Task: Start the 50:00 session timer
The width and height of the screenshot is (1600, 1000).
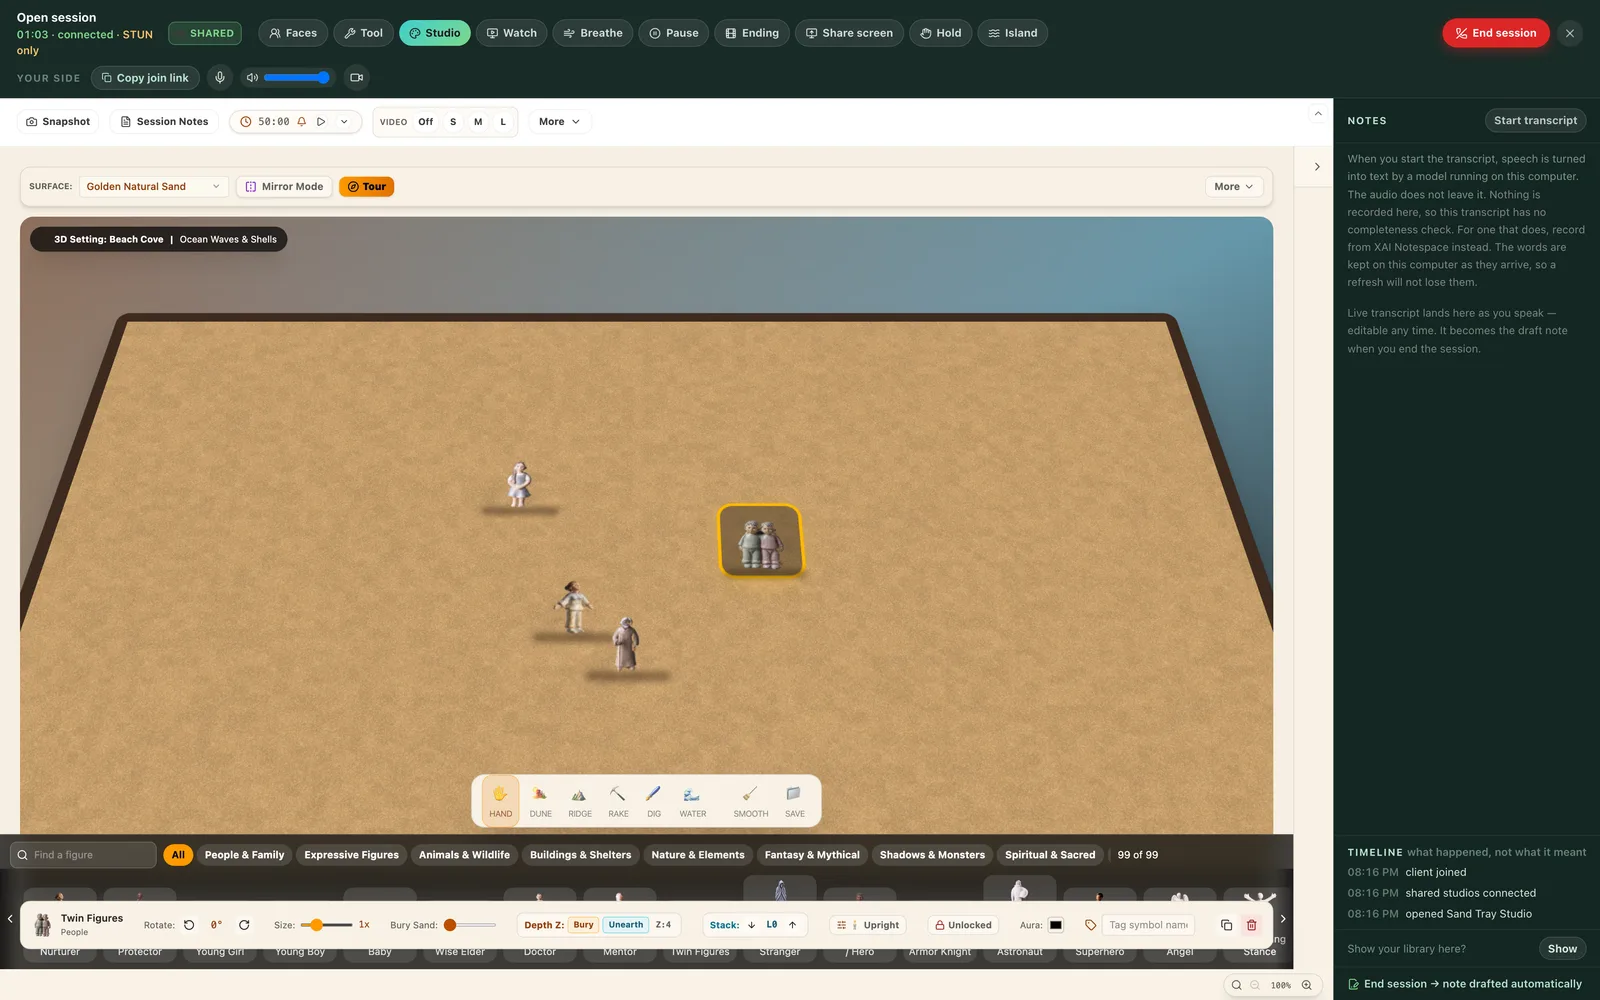Action: click(321, 122)
